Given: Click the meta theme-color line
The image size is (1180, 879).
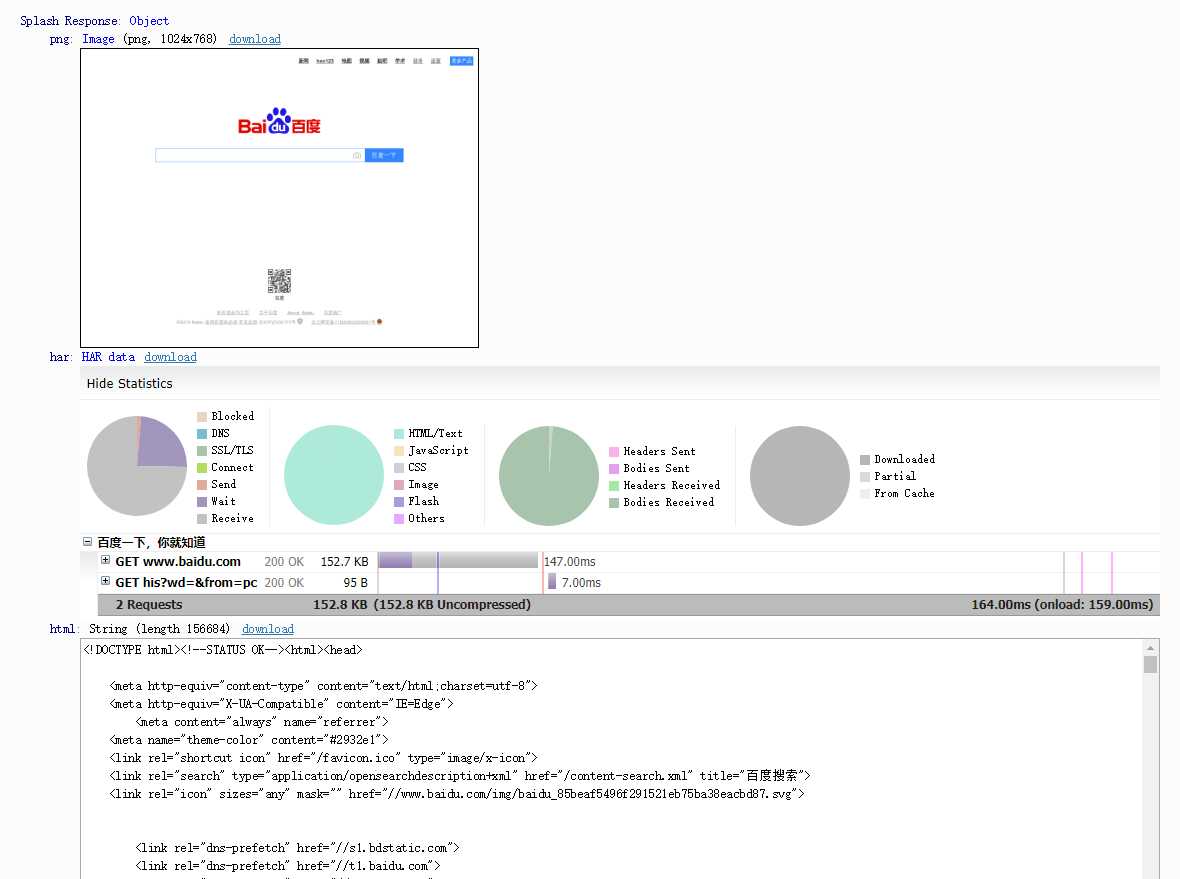Looking at the screenshot, I should tap(249, 740).
